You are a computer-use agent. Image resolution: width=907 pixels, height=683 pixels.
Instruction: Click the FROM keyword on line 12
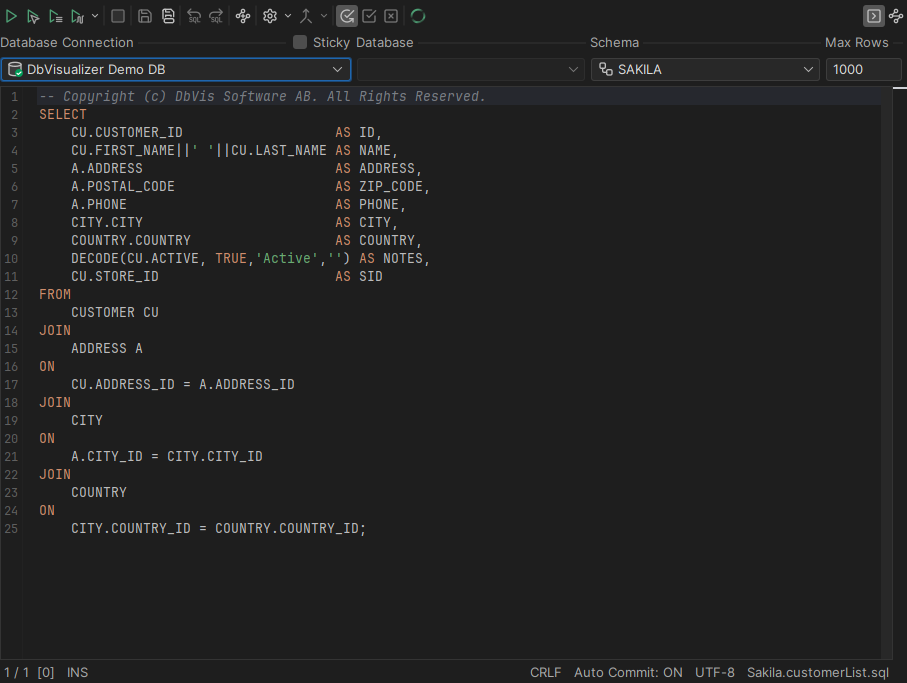click(x=55, y=294)
